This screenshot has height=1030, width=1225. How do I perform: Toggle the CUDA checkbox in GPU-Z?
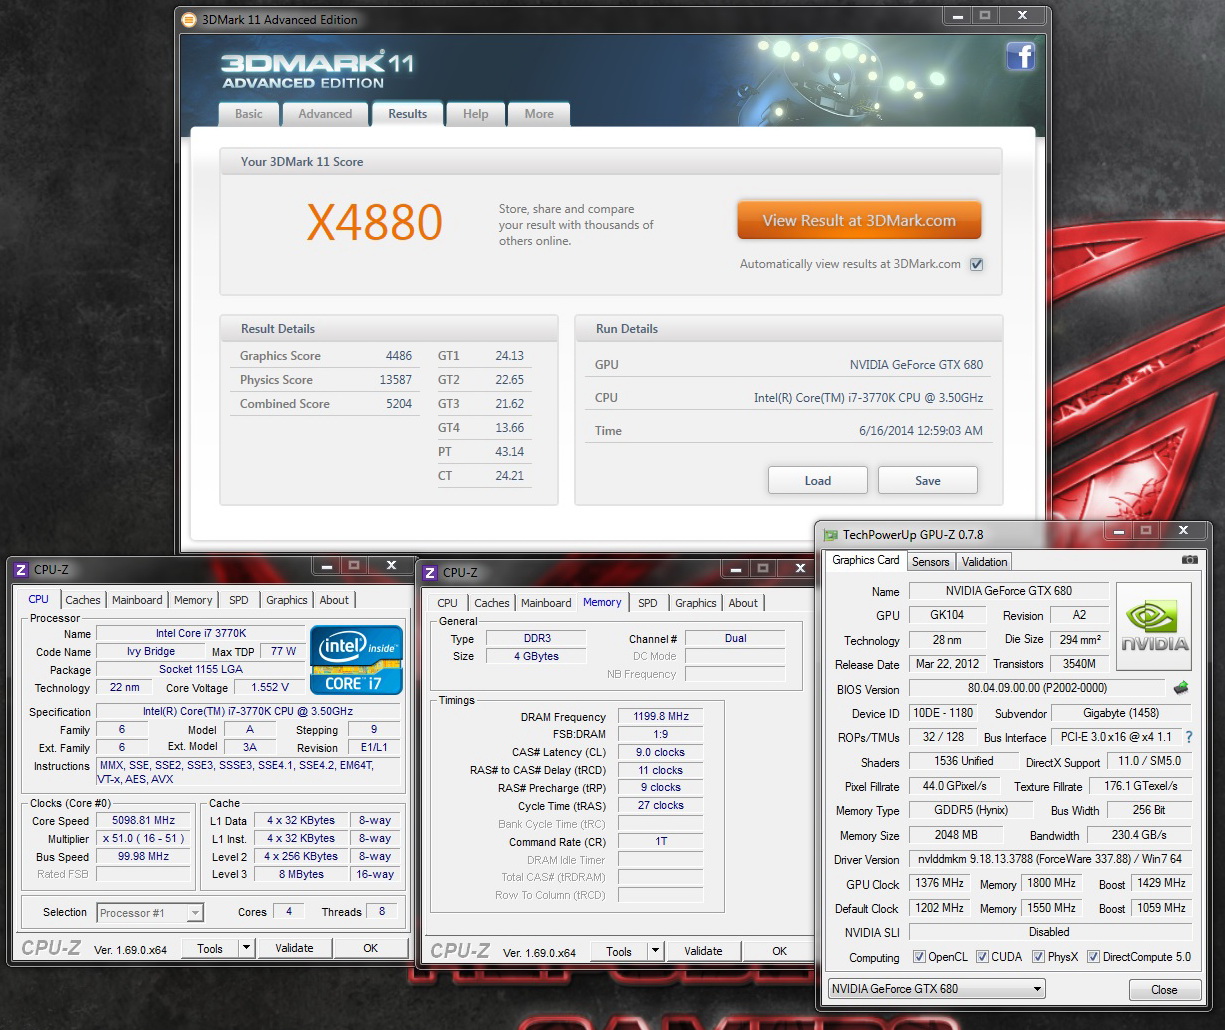coord(982,957)
